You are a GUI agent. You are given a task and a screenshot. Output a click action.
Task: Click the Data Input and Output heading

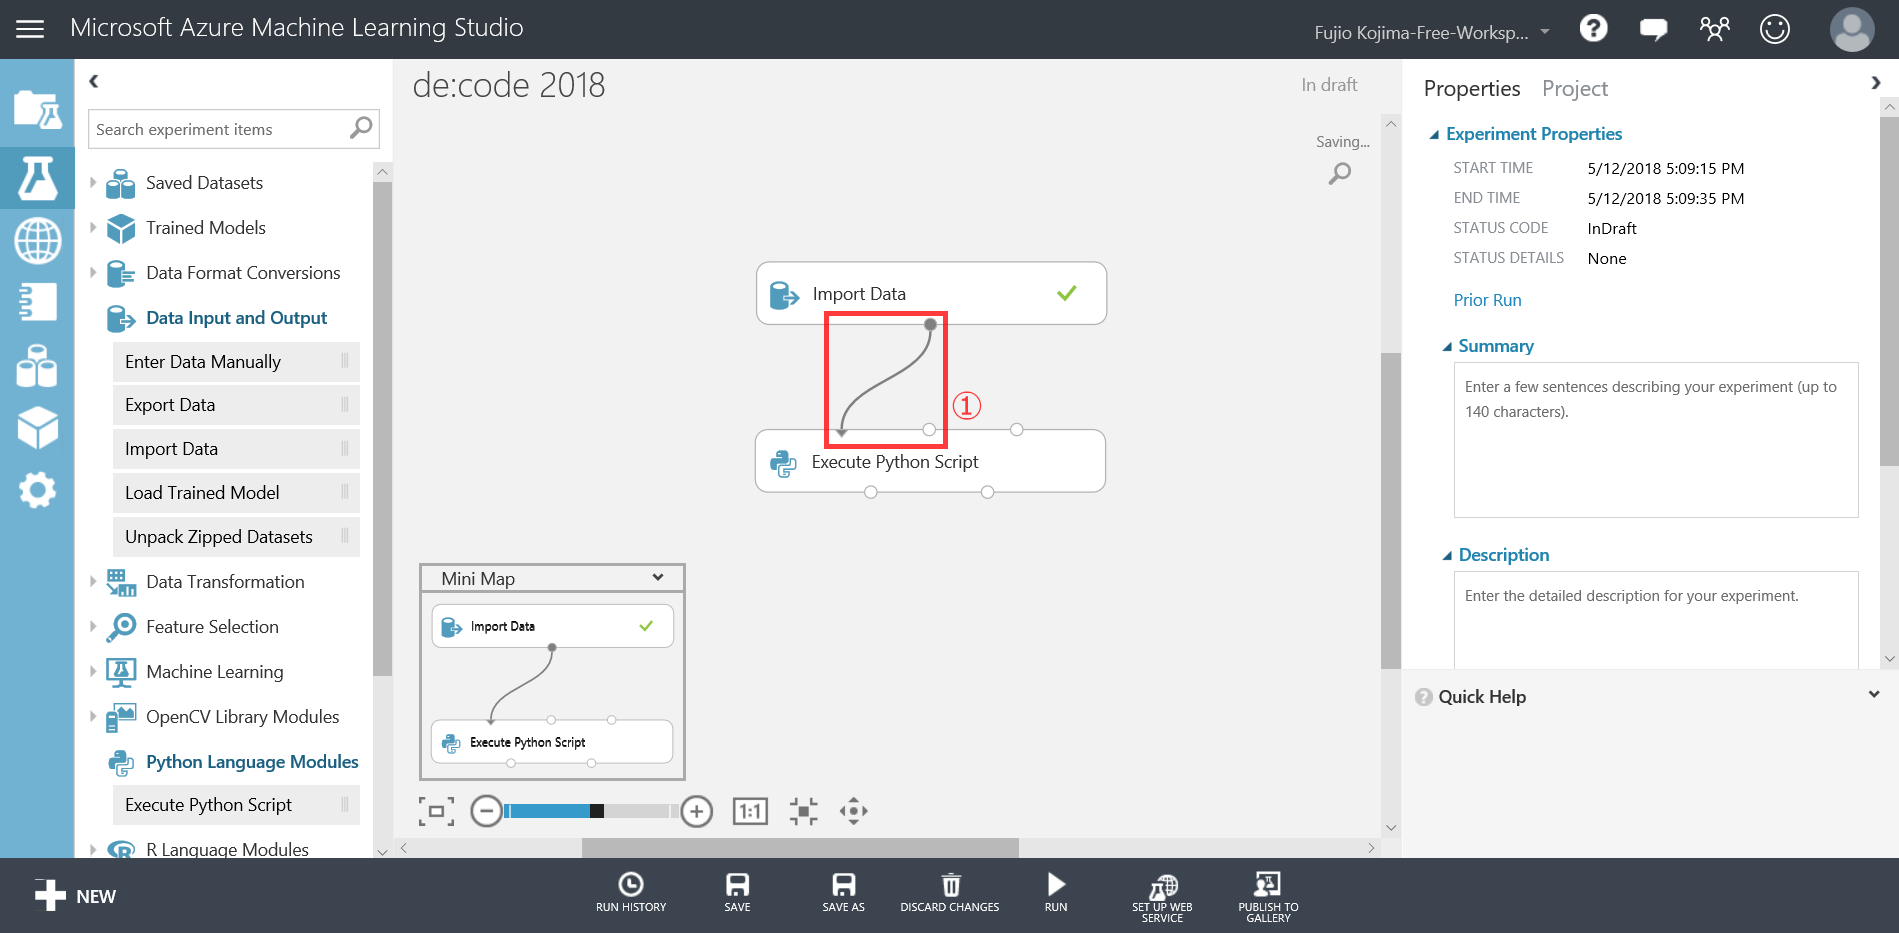click(x=236, y=317)
